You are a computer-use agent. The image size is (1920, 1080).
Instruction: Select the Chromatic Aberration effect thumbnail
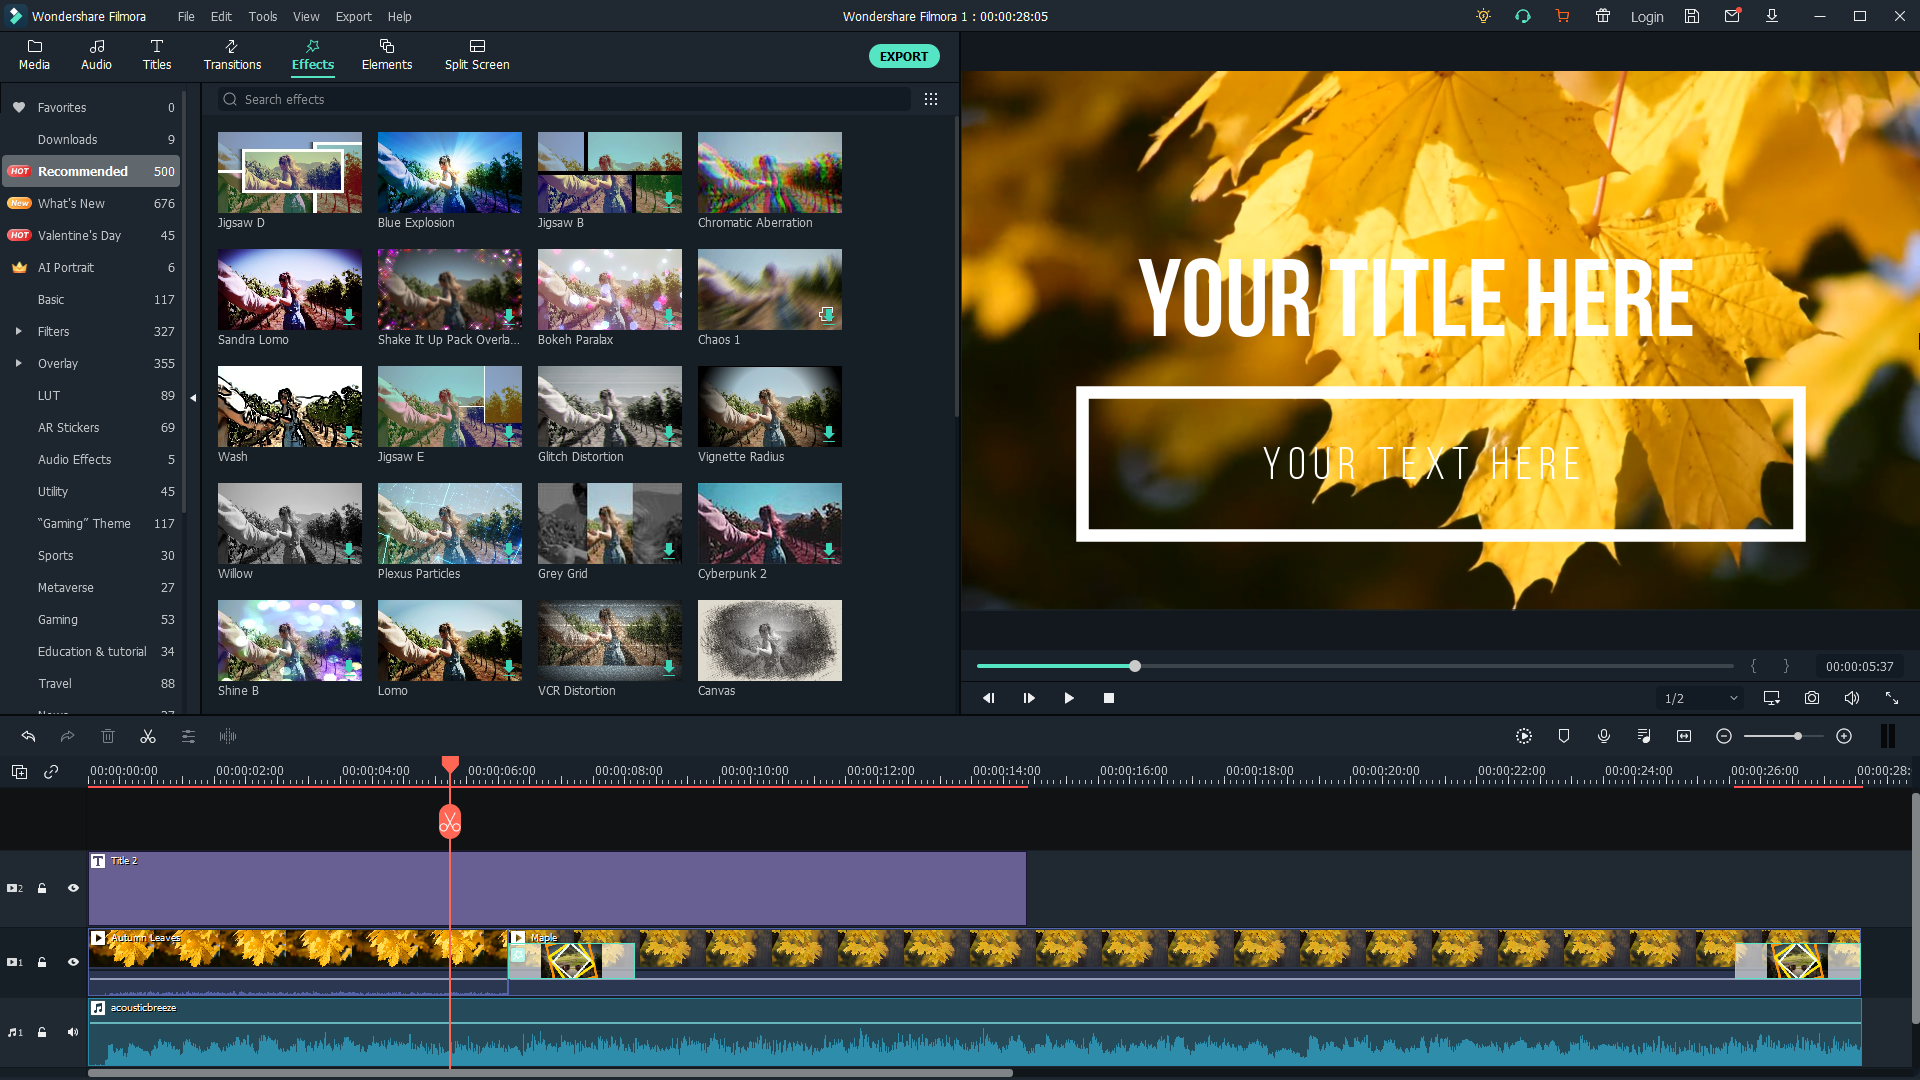768,172
